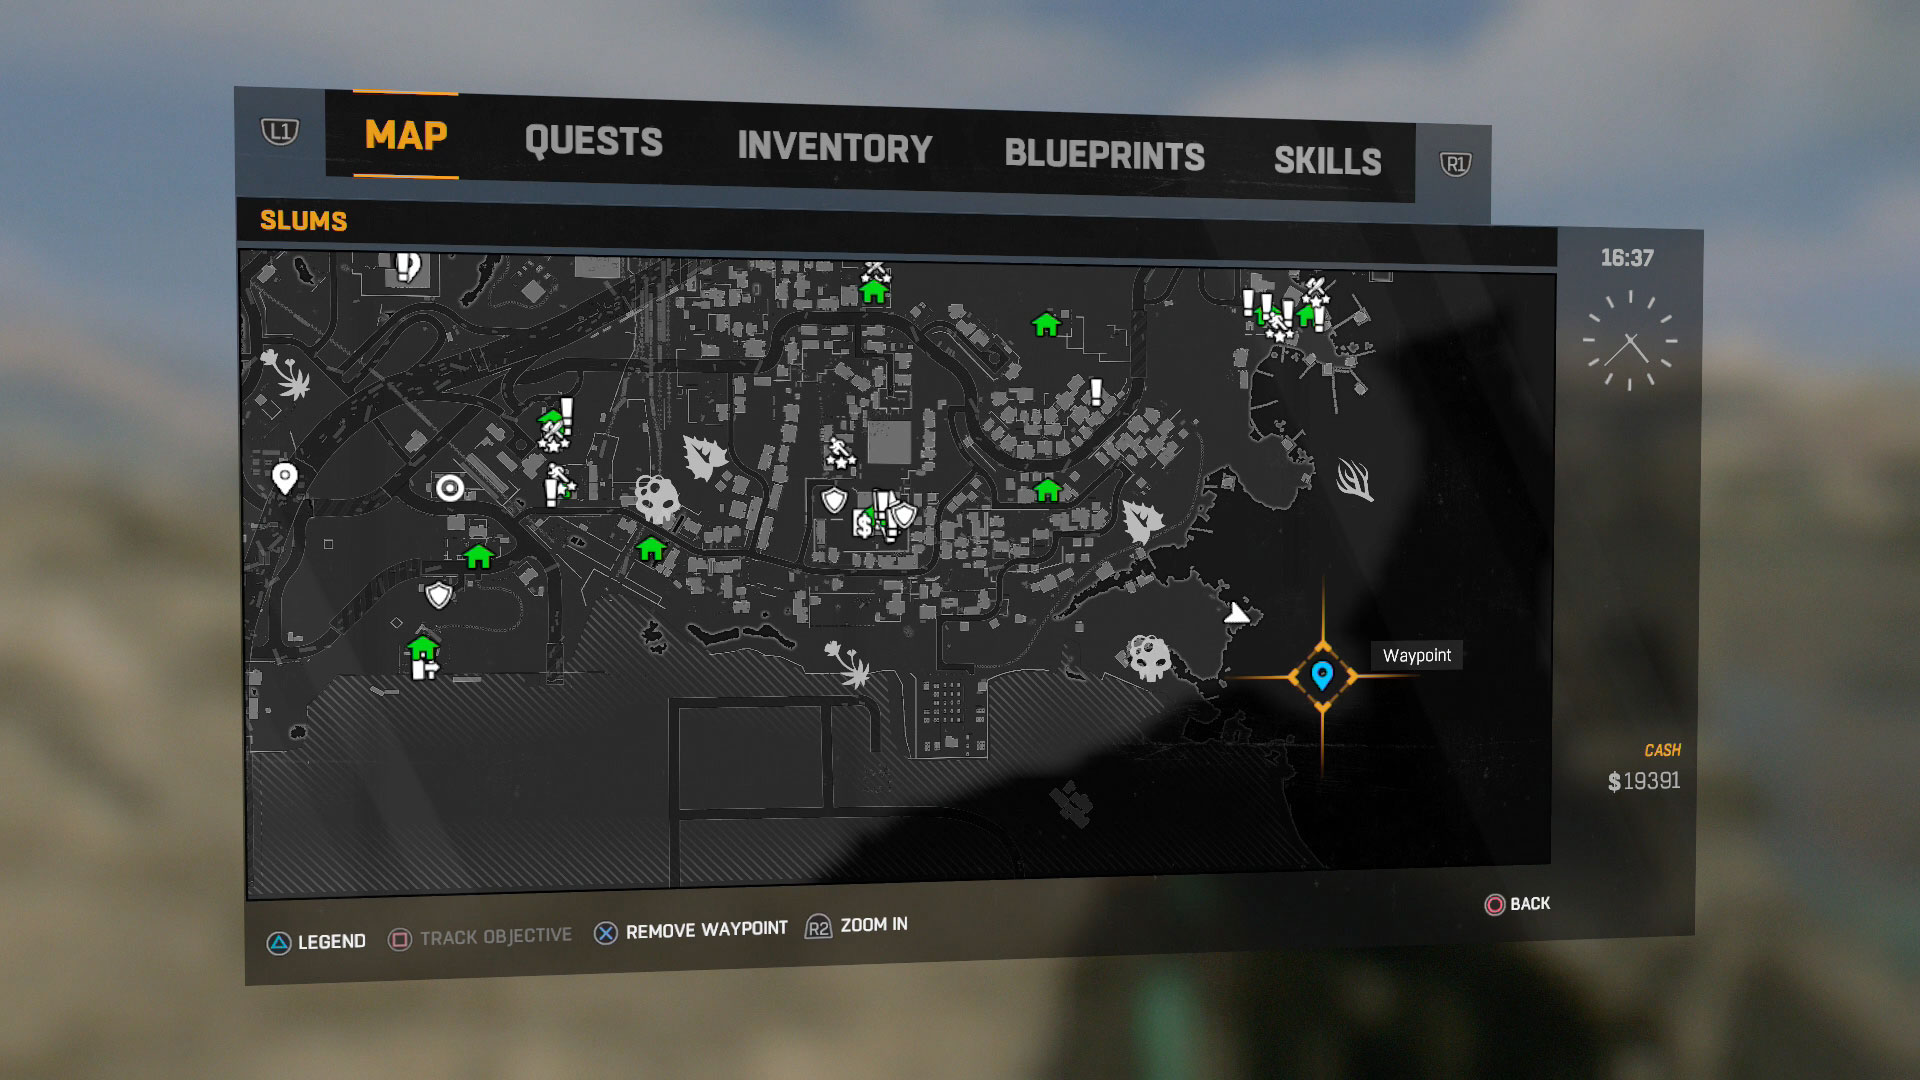Click the green safe house icon bottom left

click(x=421, y=651)
